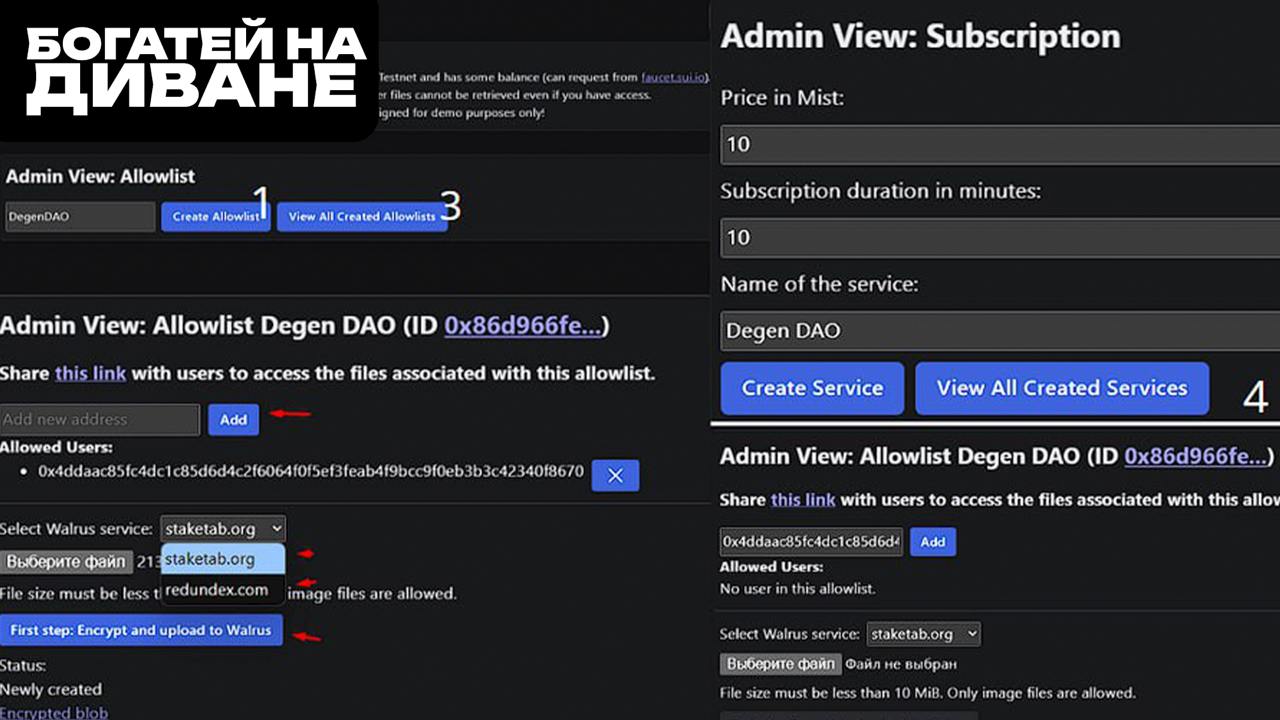
Task: Click the 'Admin View: Subscription' heading
Action: 920,37
